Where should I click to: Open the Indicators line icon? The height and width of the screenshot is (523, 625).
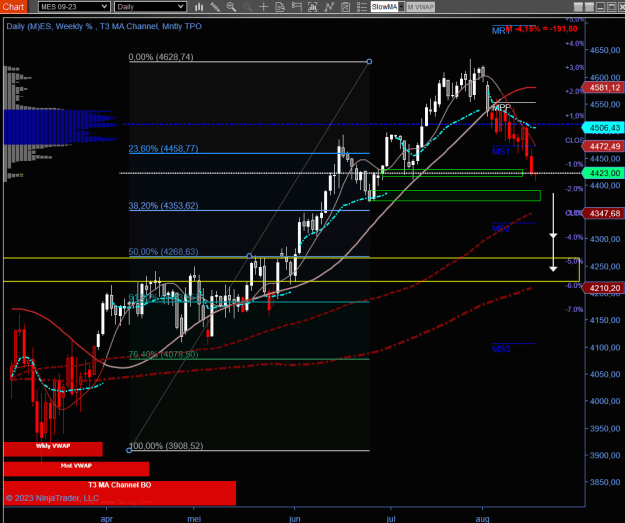point(329,7)
